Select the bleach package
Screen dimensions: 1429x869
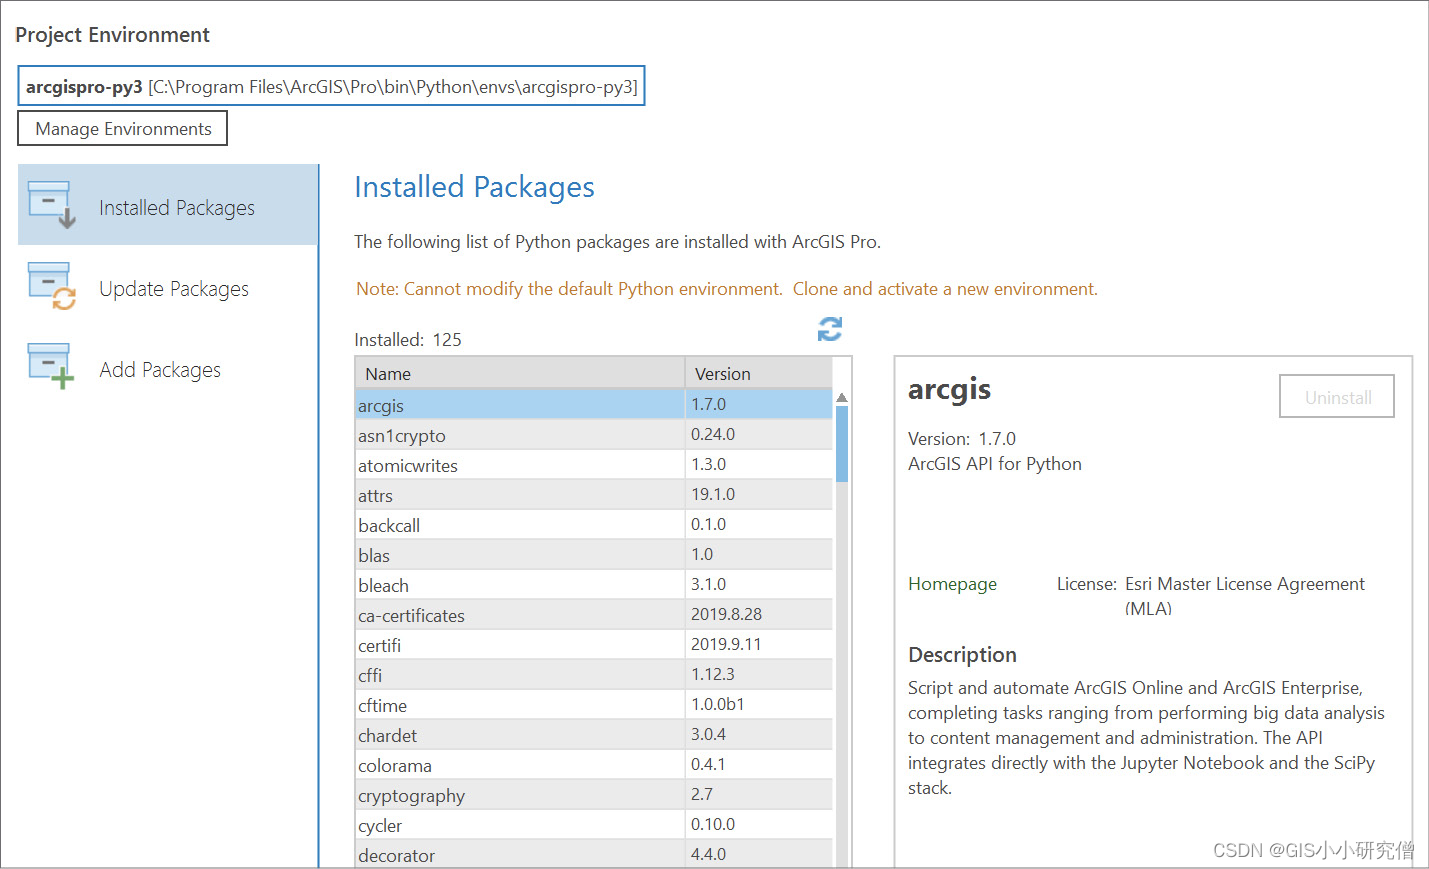point(594,584)
